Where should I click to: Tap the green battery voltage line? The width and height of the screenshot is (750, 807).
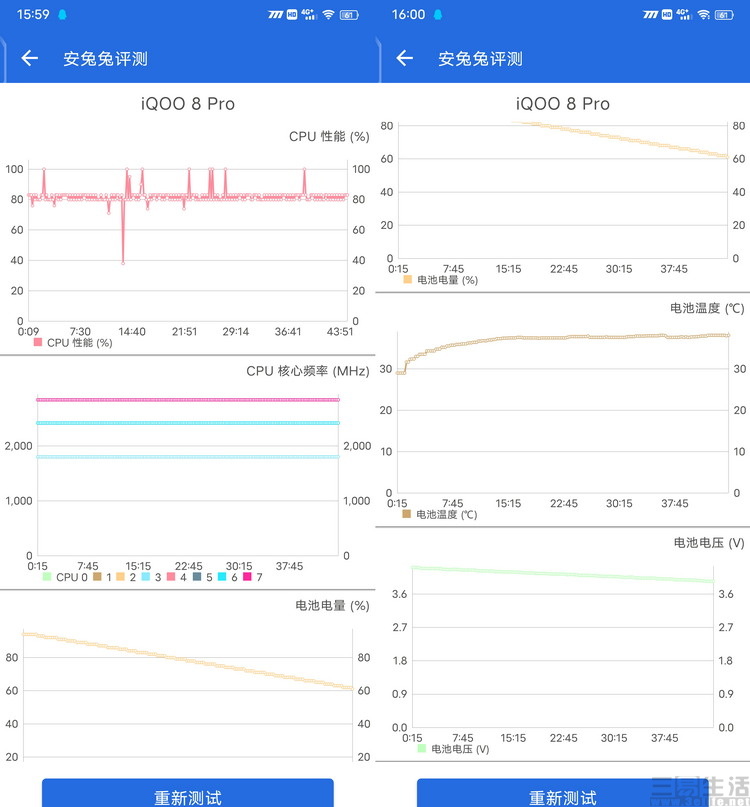[x=563, y=574]
